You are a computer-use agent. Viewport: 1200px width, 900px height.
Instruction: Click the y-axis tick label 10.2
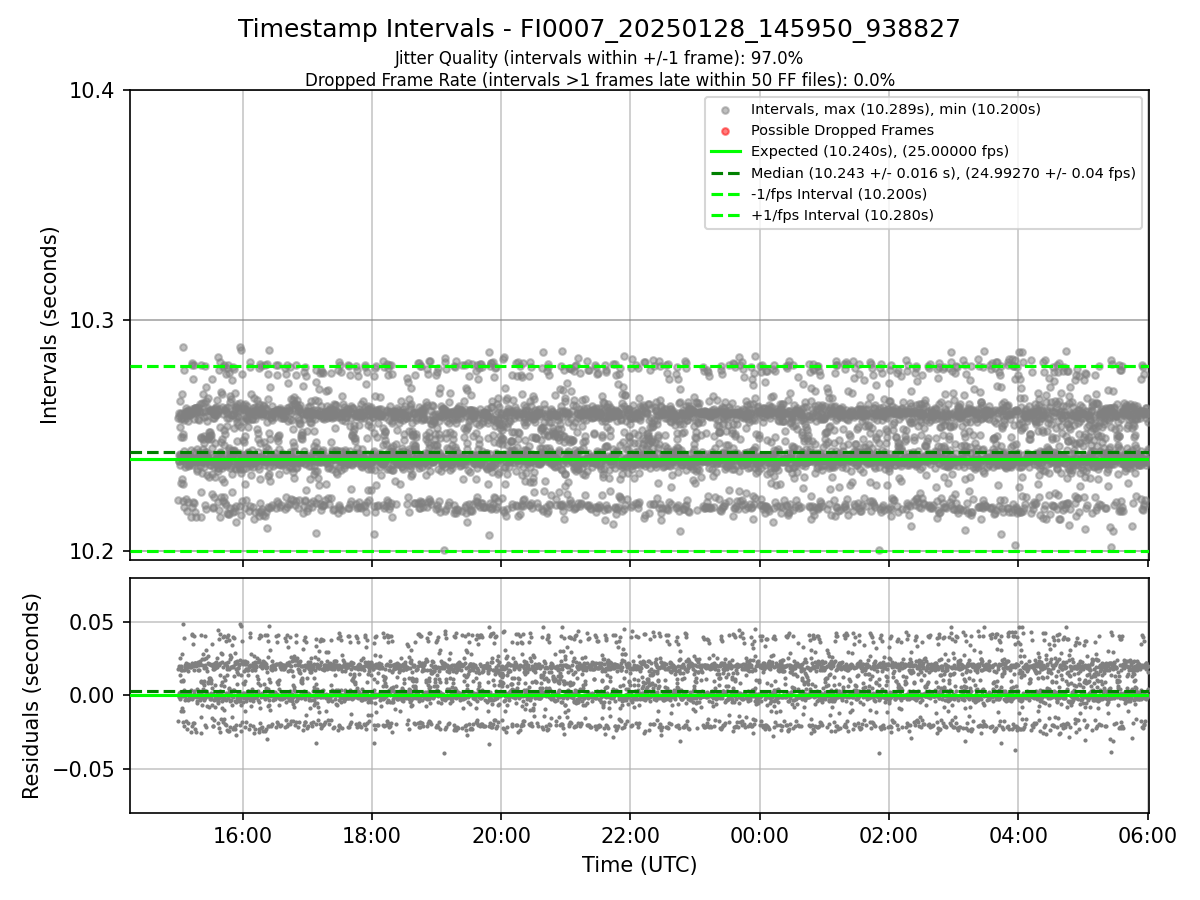click(x=94, y=552)
